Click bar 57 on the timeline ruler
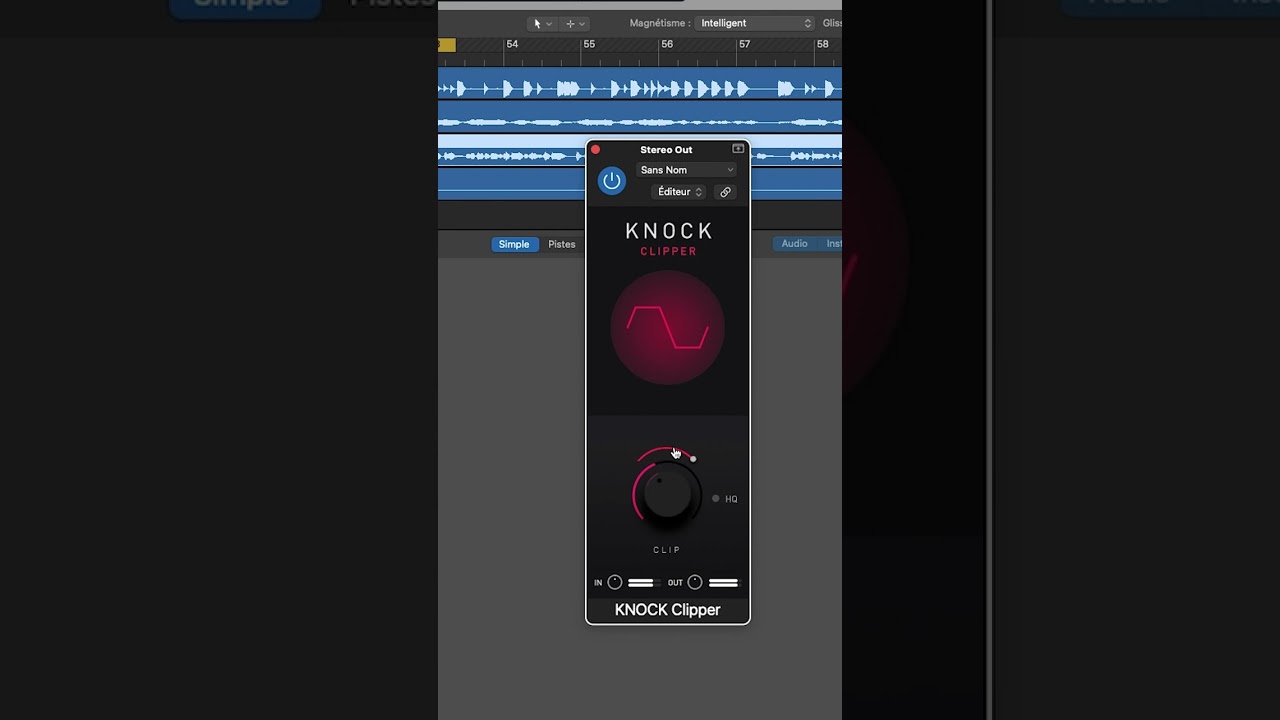 tap(744, 44)
